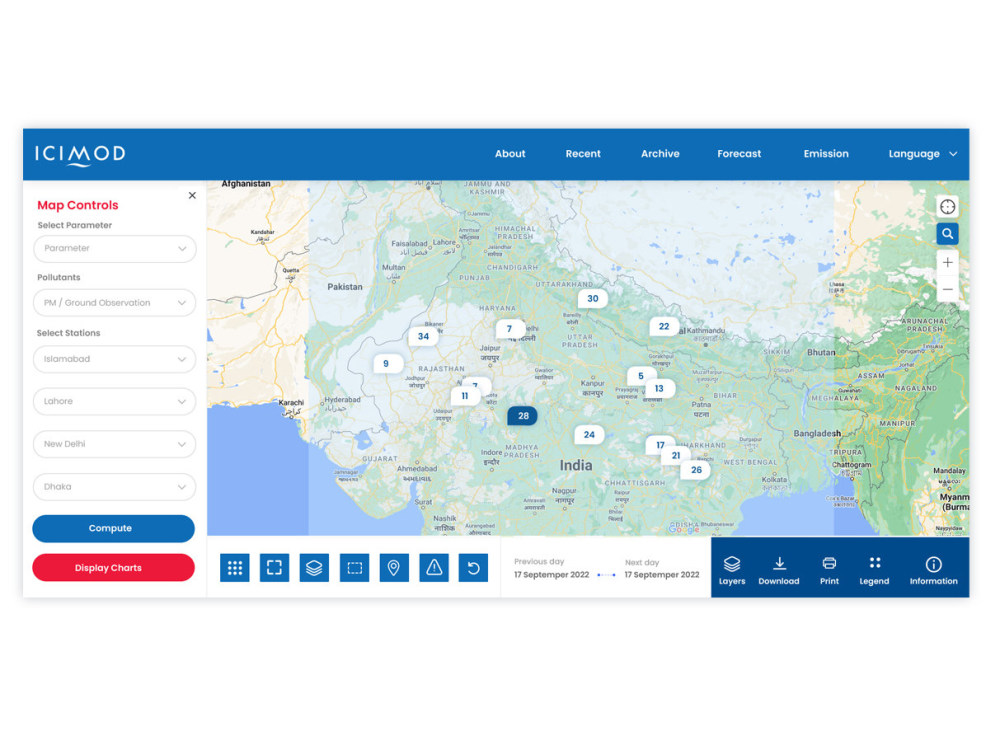Click the 11 map marker
1000x750 pixels.
[465, 396]
